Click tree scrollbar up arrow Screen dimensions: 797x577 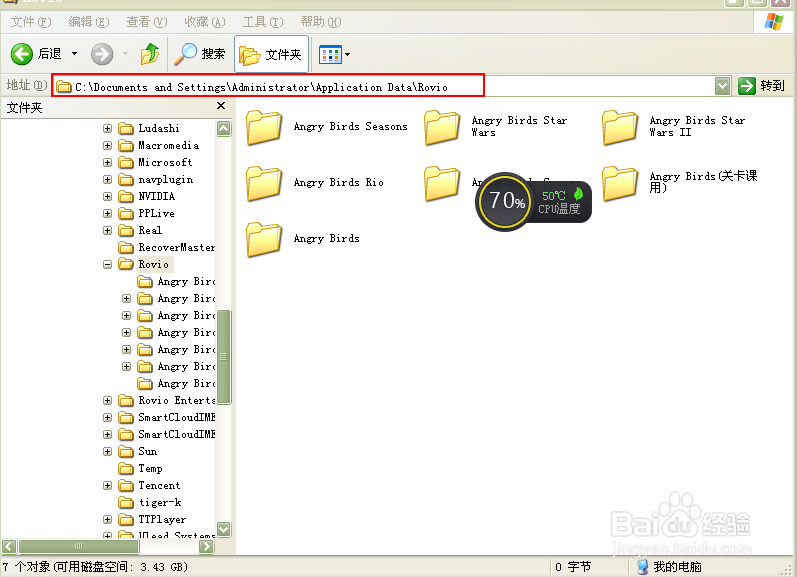click(224, 128)
